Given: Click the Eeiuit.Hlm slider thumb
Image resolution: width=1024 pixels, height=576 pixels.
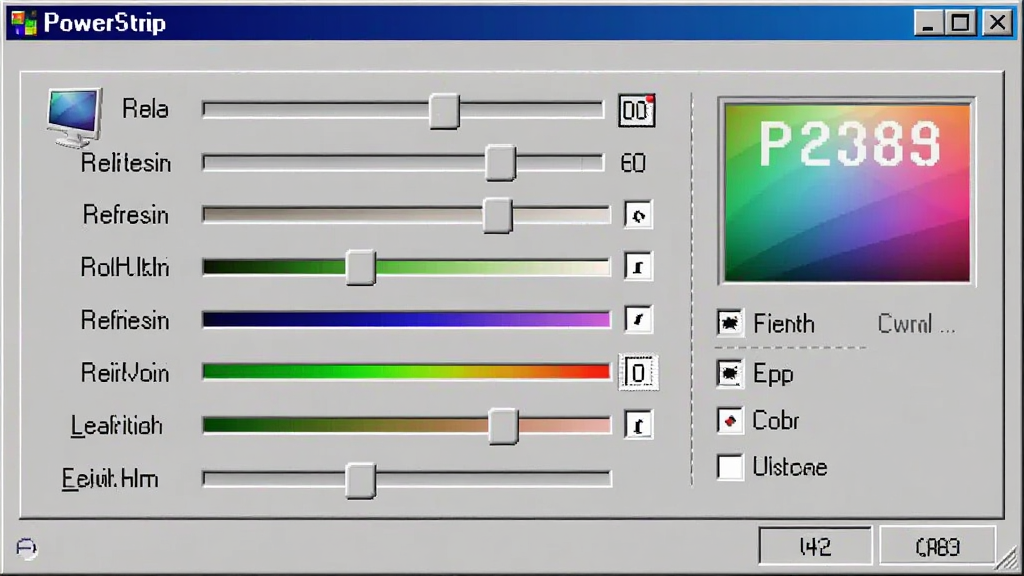Looking at the screenshot, I should pos(360,481).
